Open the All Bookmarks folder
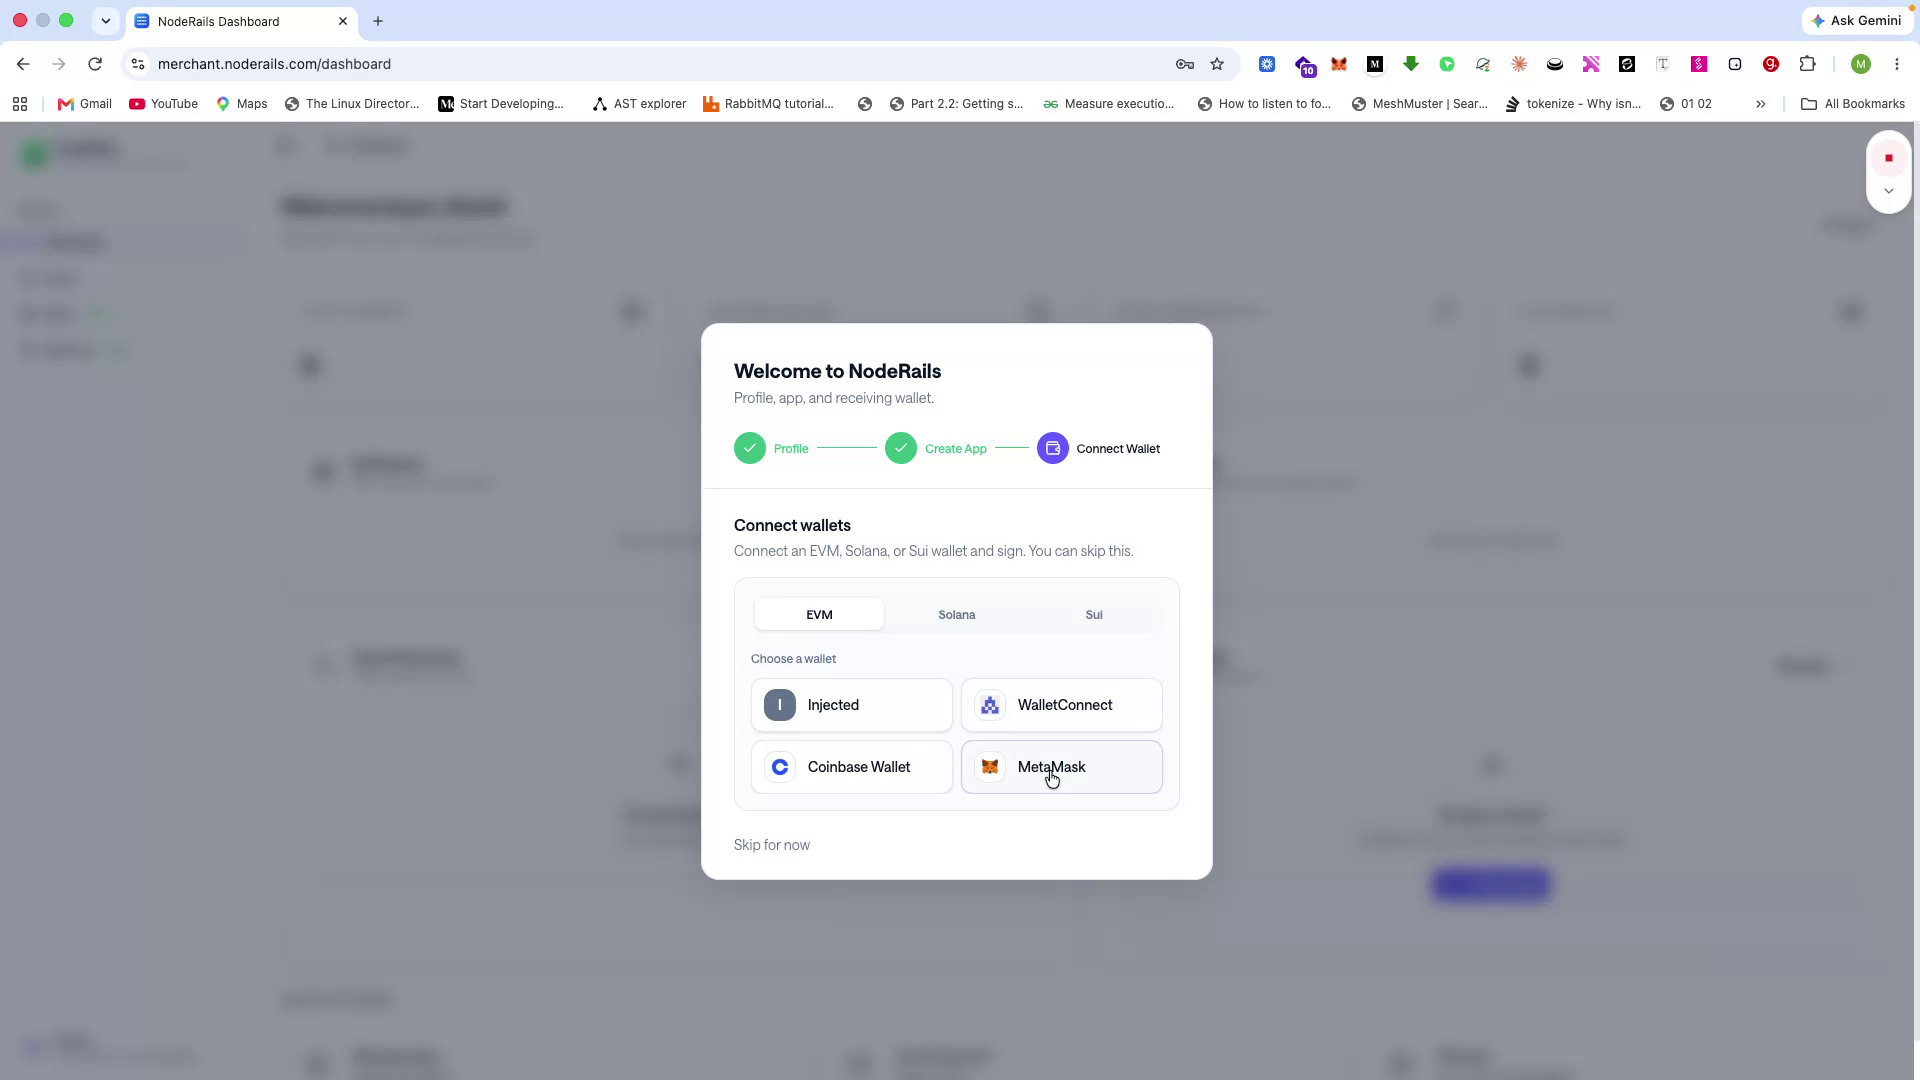The image size is (1920, 1080). pos(1853,104)
